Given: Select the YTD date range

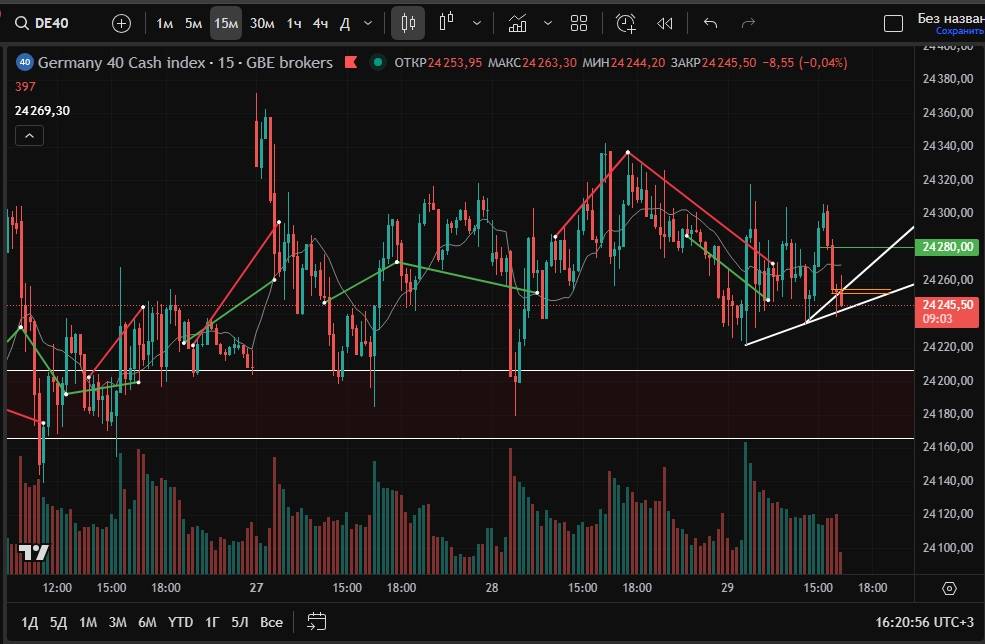Looking at the screenshot, I should pyautogui.click(x=181, y=622).
